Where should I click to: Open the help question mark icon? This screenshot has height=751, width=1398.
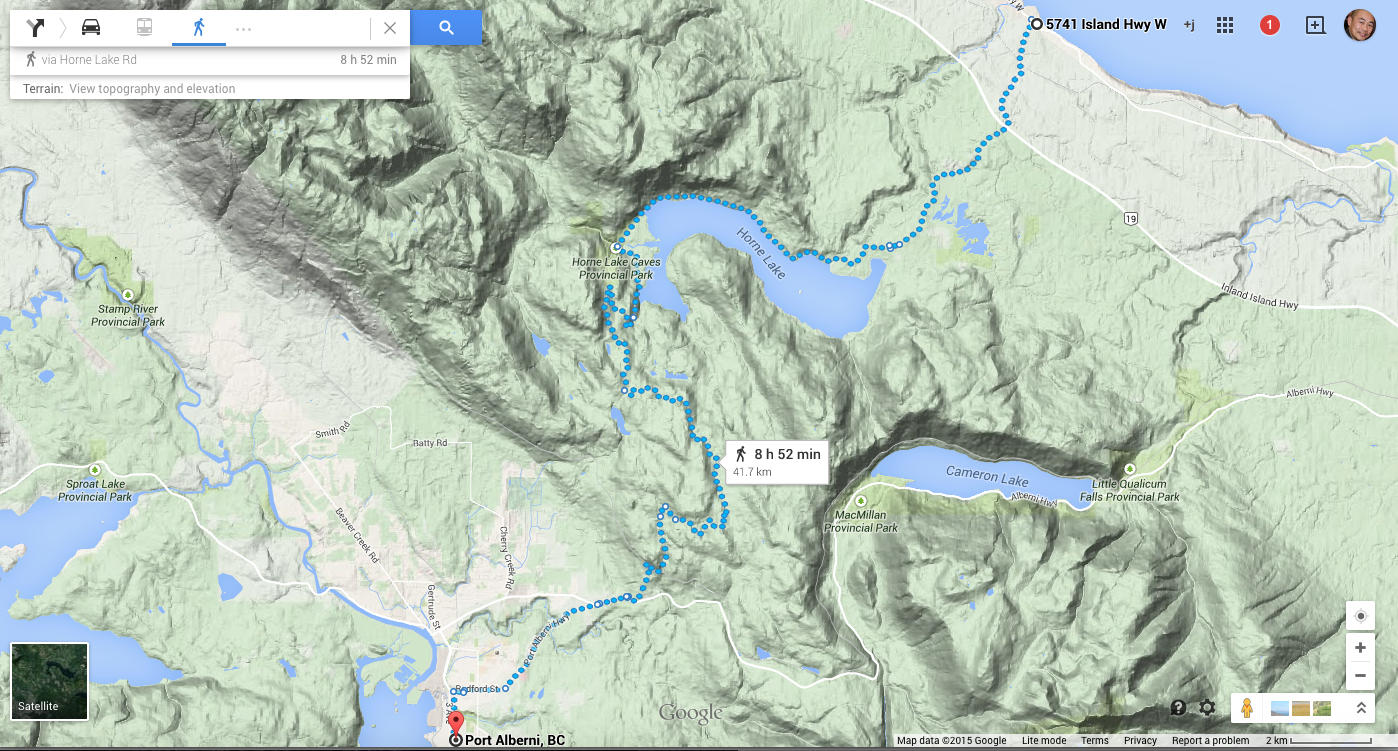pos(1178,708)
